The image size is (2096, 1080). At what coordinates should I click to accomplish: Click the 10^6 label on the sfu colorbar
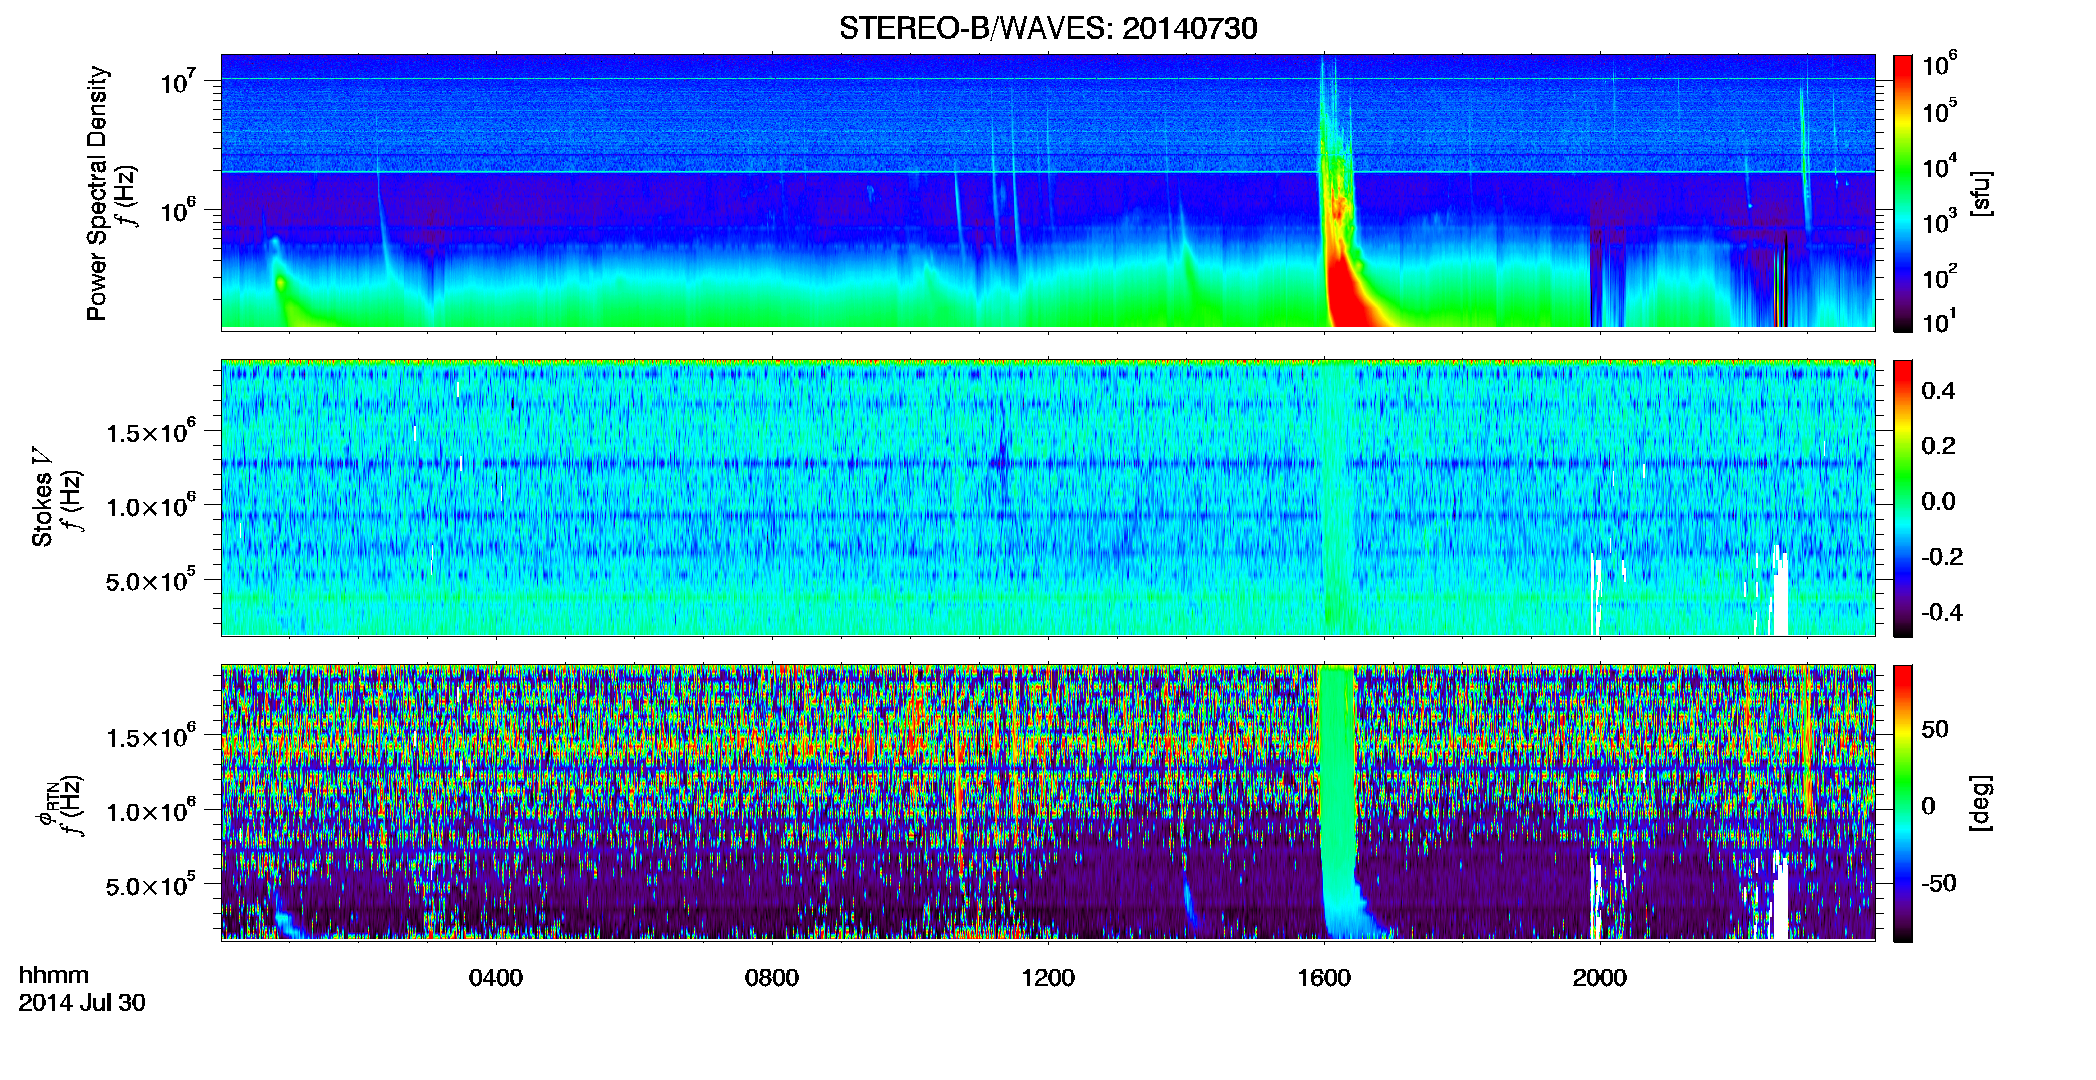1940,64
